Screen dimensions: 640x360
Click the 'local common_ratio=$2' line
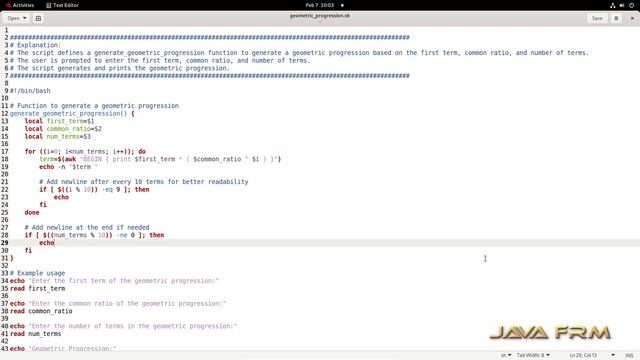(x=63, y=129)
